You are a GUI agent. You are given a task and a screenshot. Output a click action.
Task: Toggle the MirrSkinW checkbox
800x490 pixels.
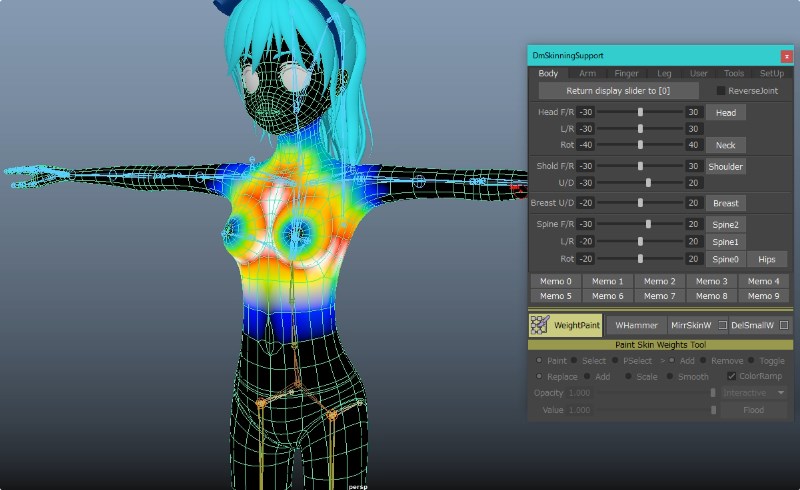point(722,325)
